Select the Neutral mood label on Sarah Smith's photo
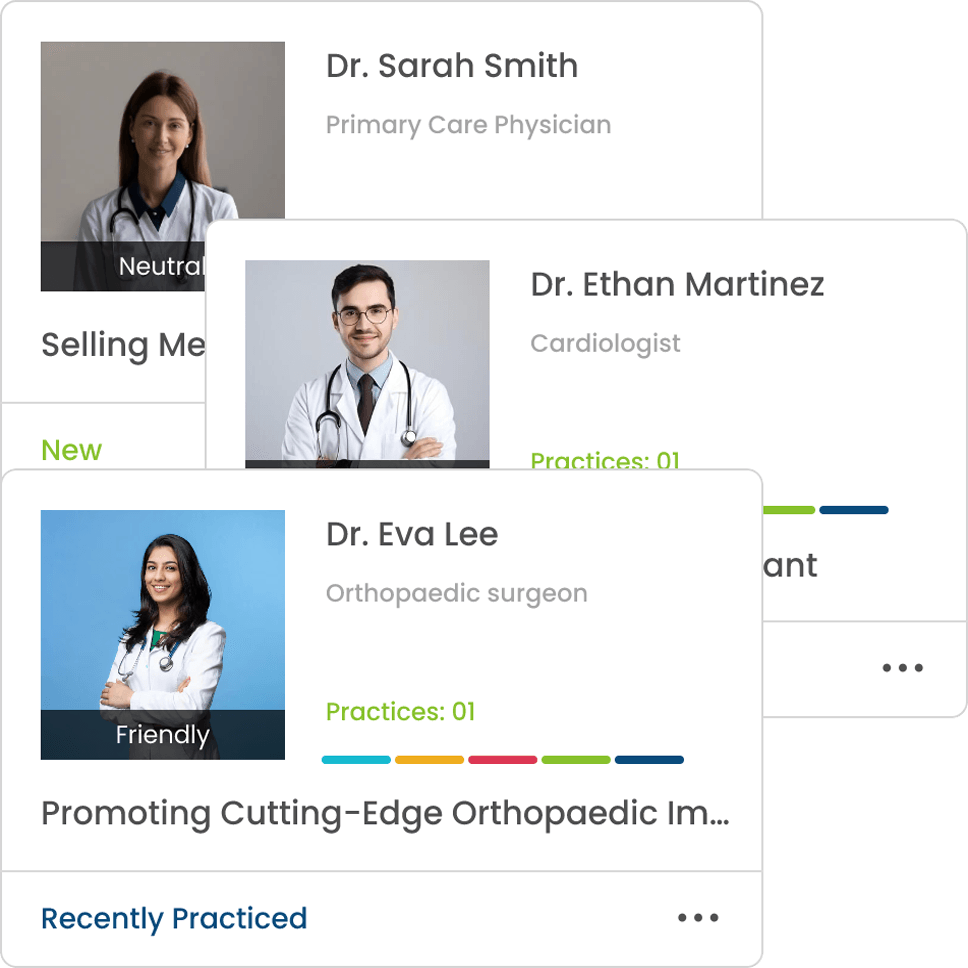 pyautogui.click(x=162, y=267)
